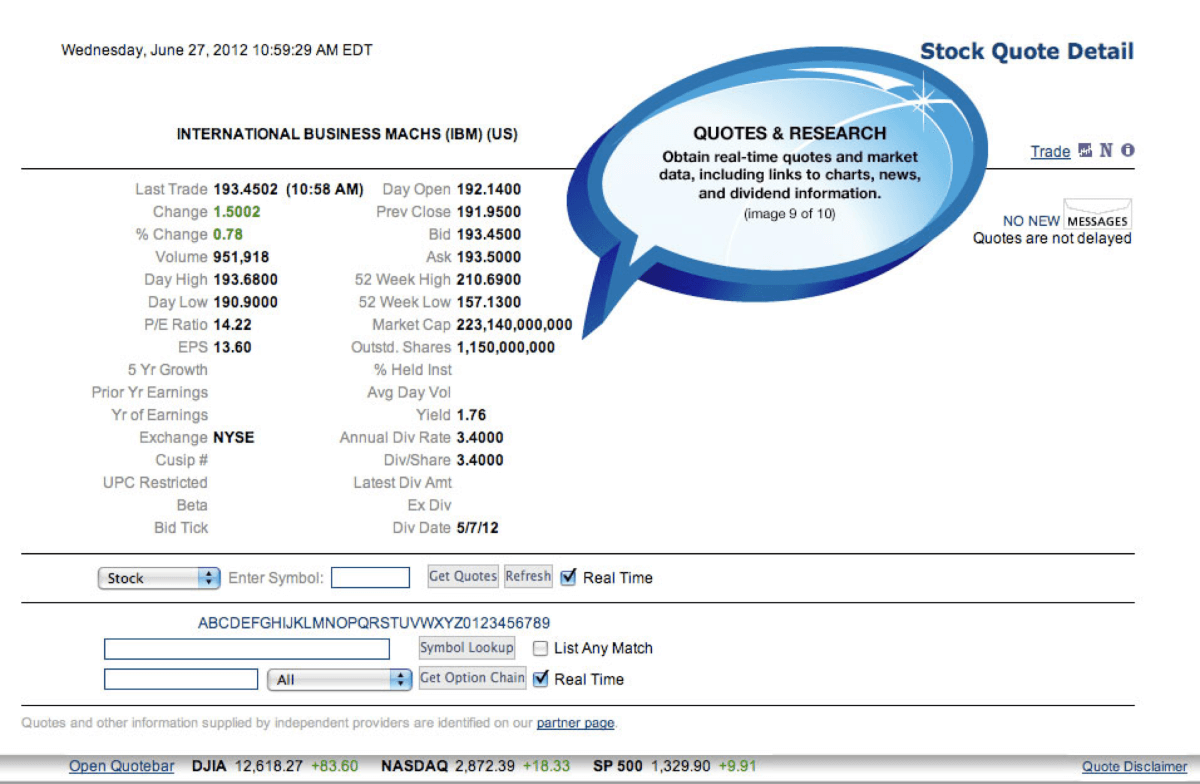
Task: Open the Stock security type dropdown
Action: [x=159, y=578]
